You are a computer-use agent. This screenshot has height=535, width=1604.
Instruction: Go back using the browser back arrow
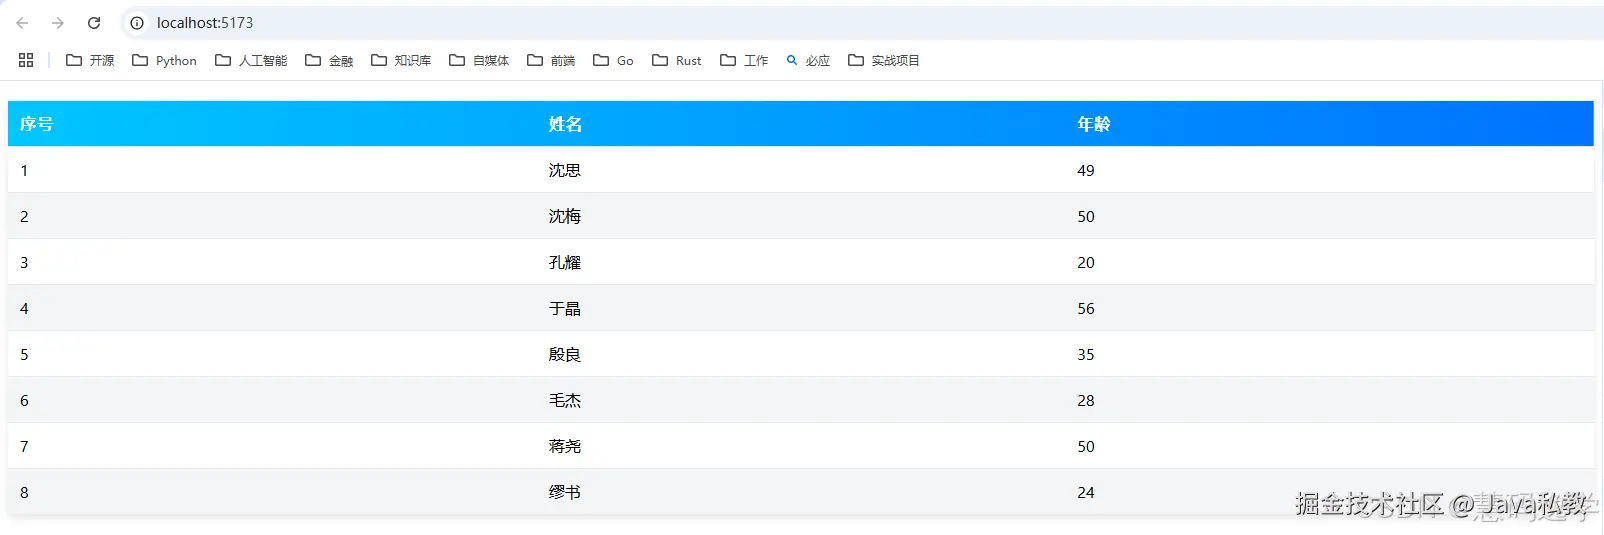coord(22,23)
